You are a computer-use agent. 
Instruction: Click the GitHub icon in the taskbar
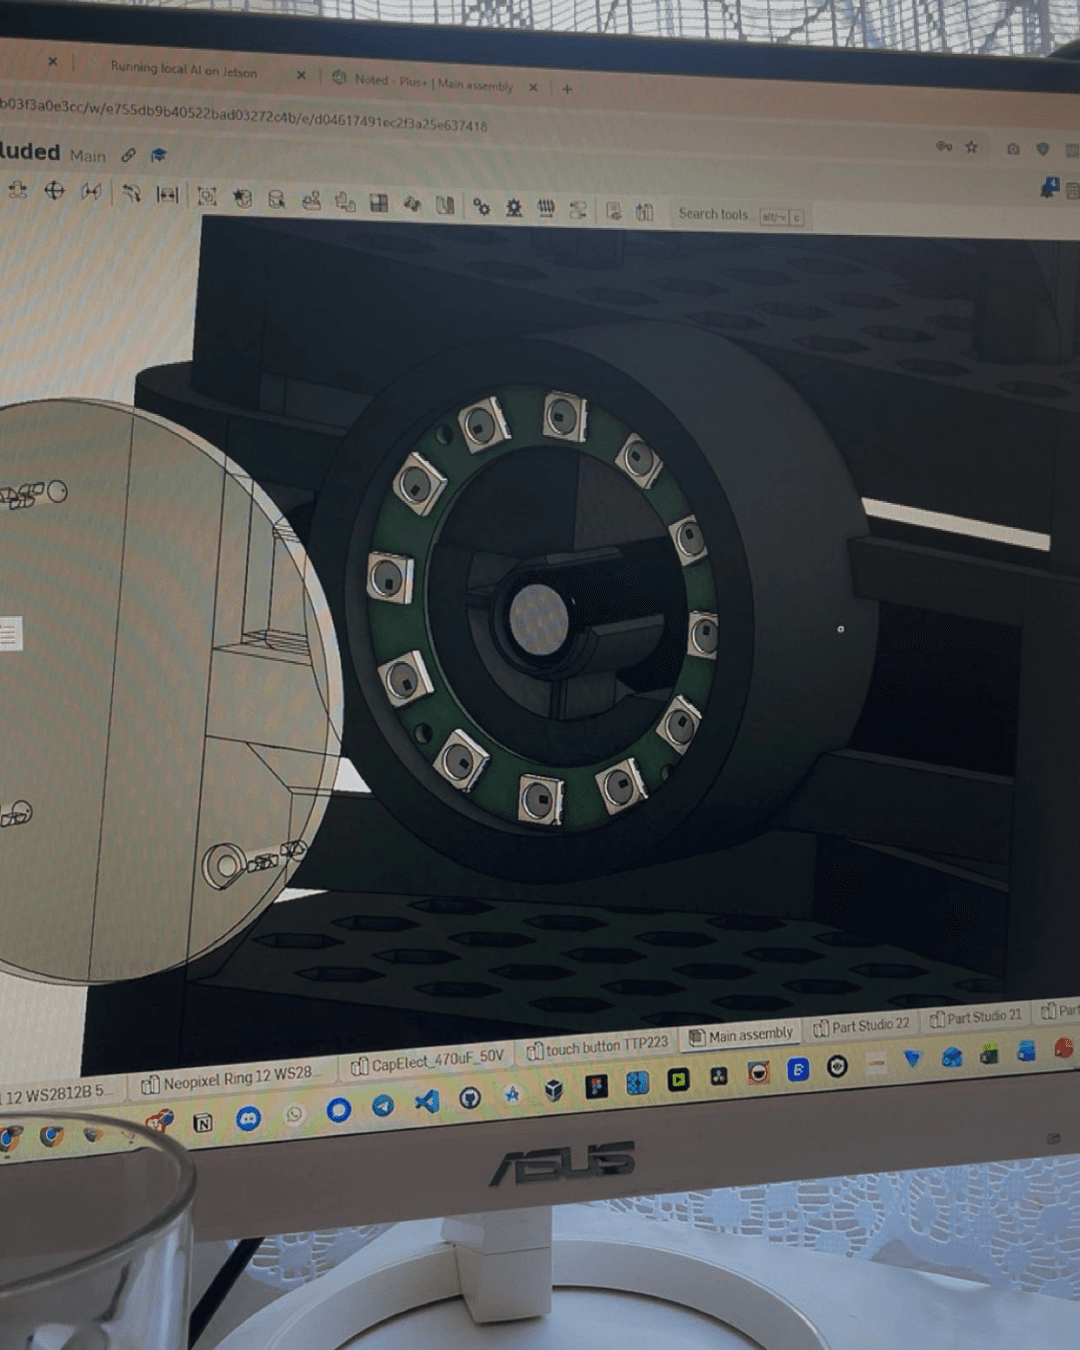[x=470, y=1098]
